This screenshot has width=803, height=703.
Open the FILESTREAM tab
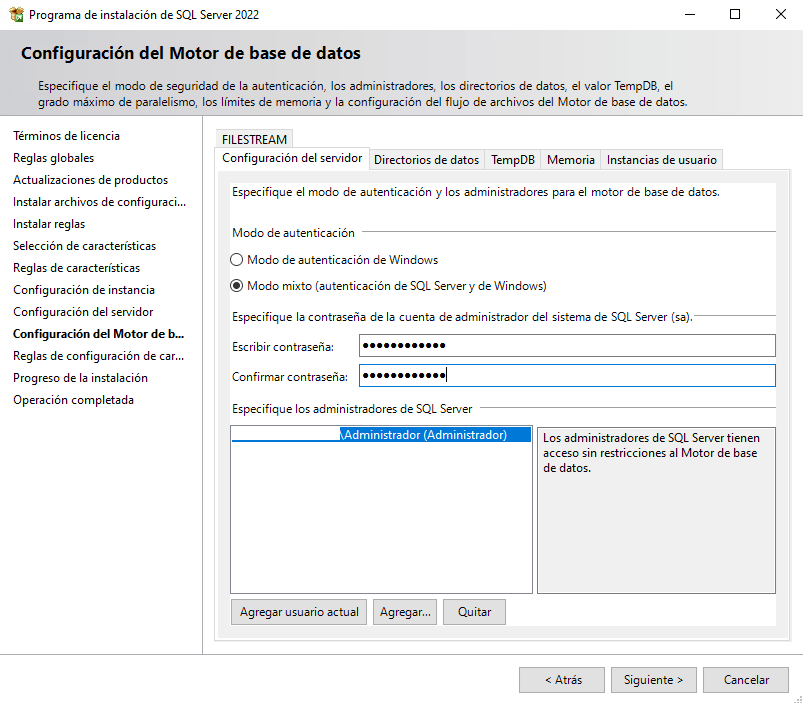254,140
